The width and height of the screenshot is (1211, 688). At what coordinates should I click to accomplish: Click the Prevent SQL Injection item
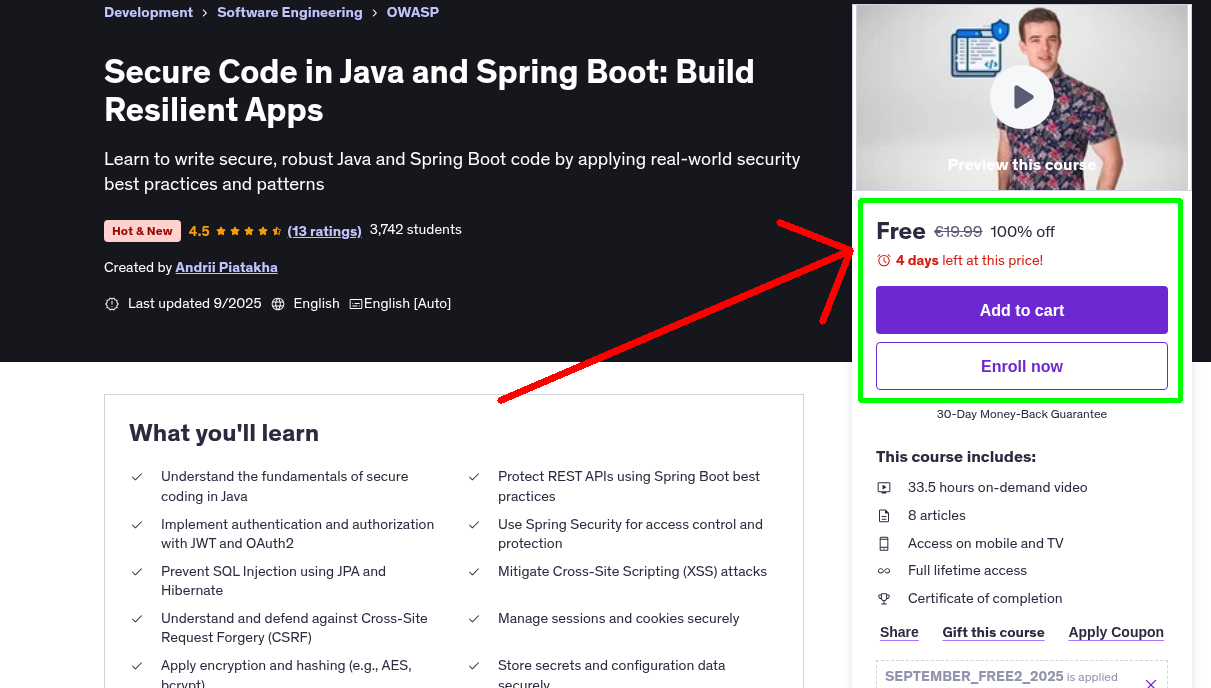(x=273, y=581)
